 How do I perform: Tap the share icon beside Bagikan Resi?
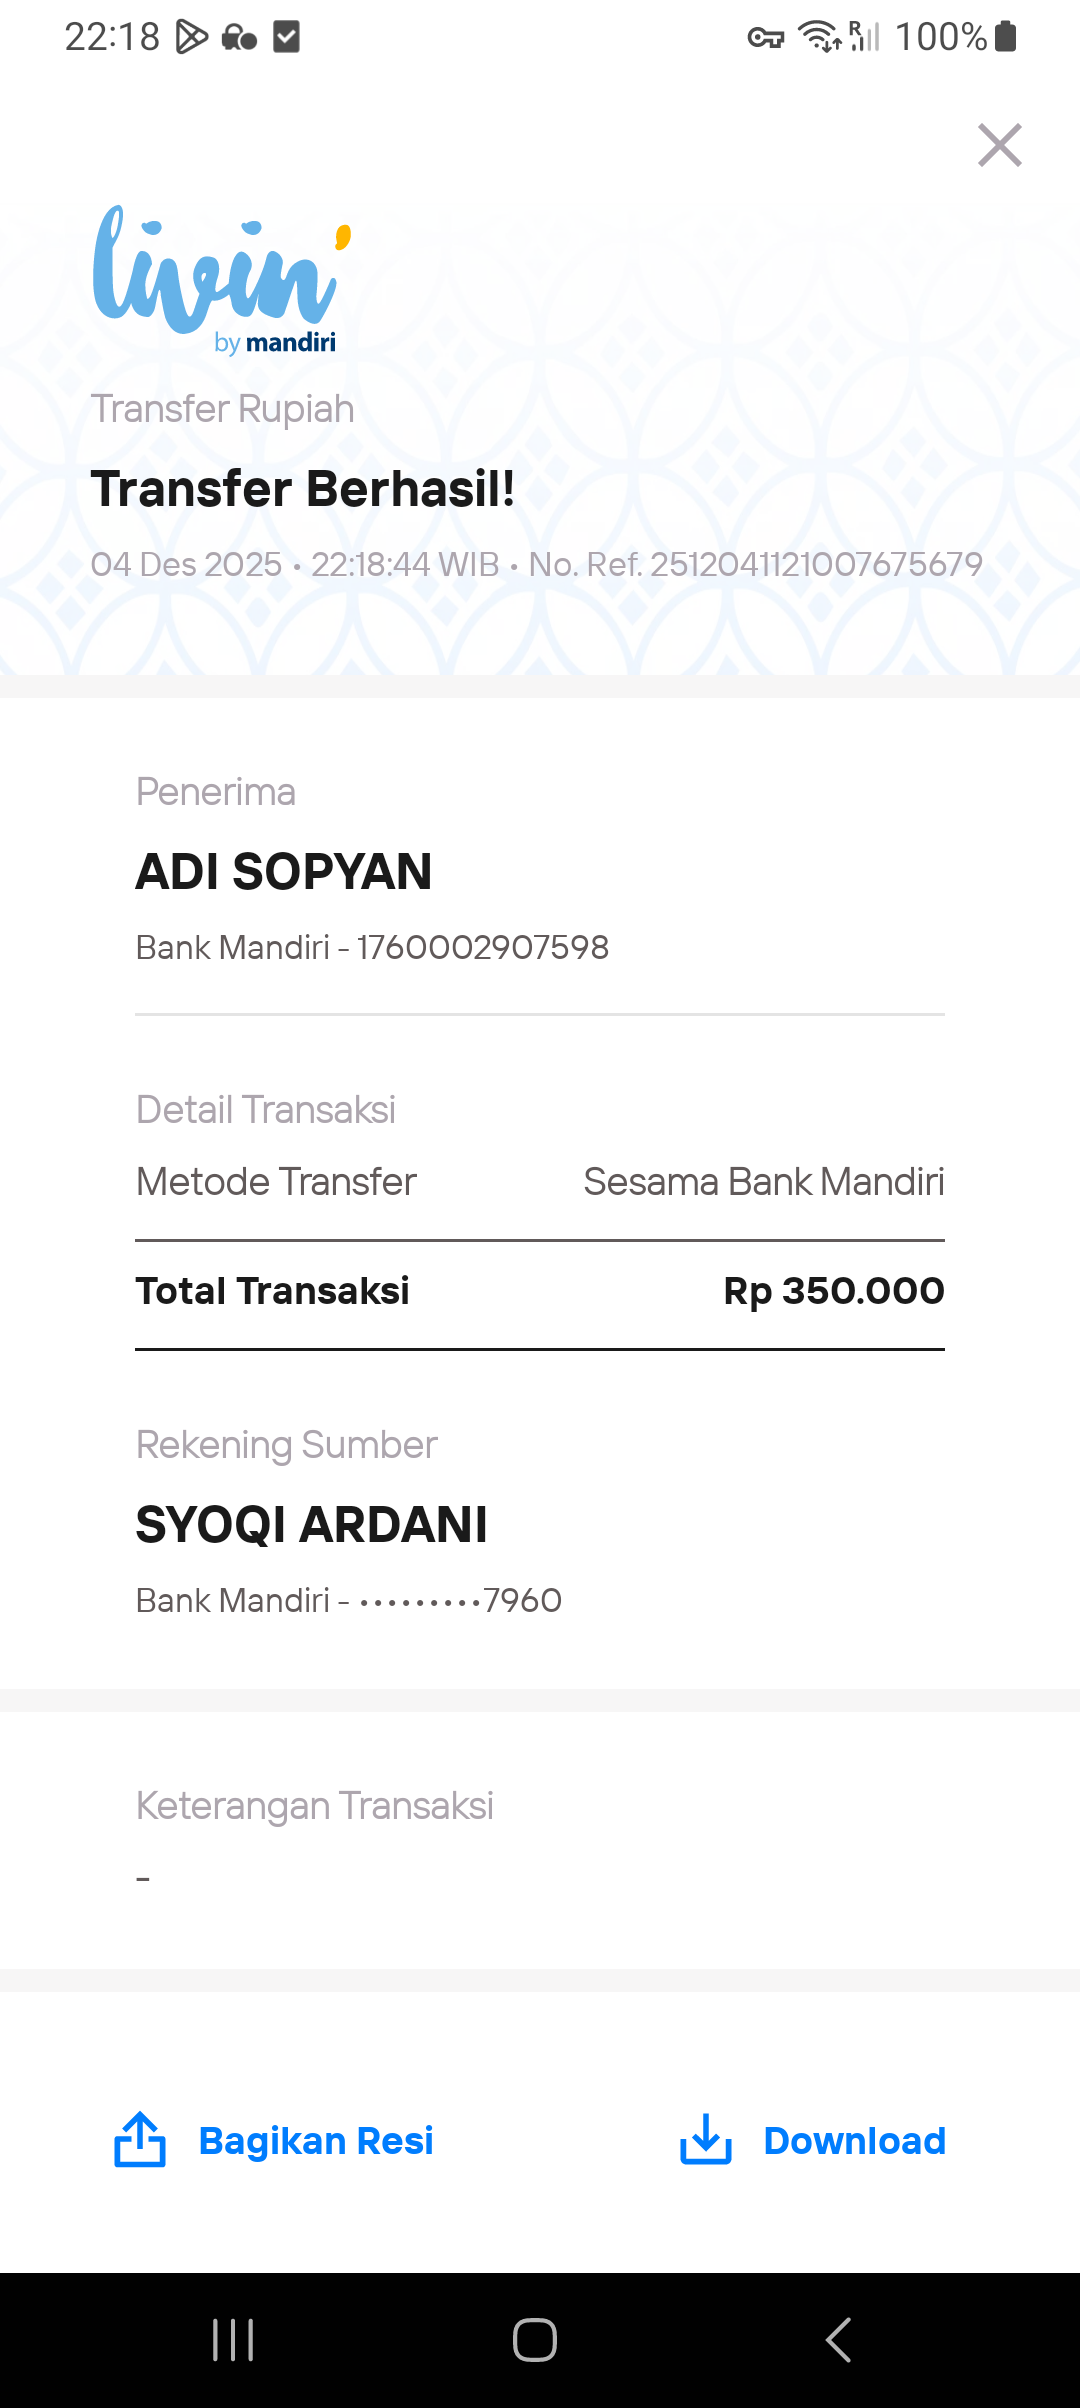140,2140
